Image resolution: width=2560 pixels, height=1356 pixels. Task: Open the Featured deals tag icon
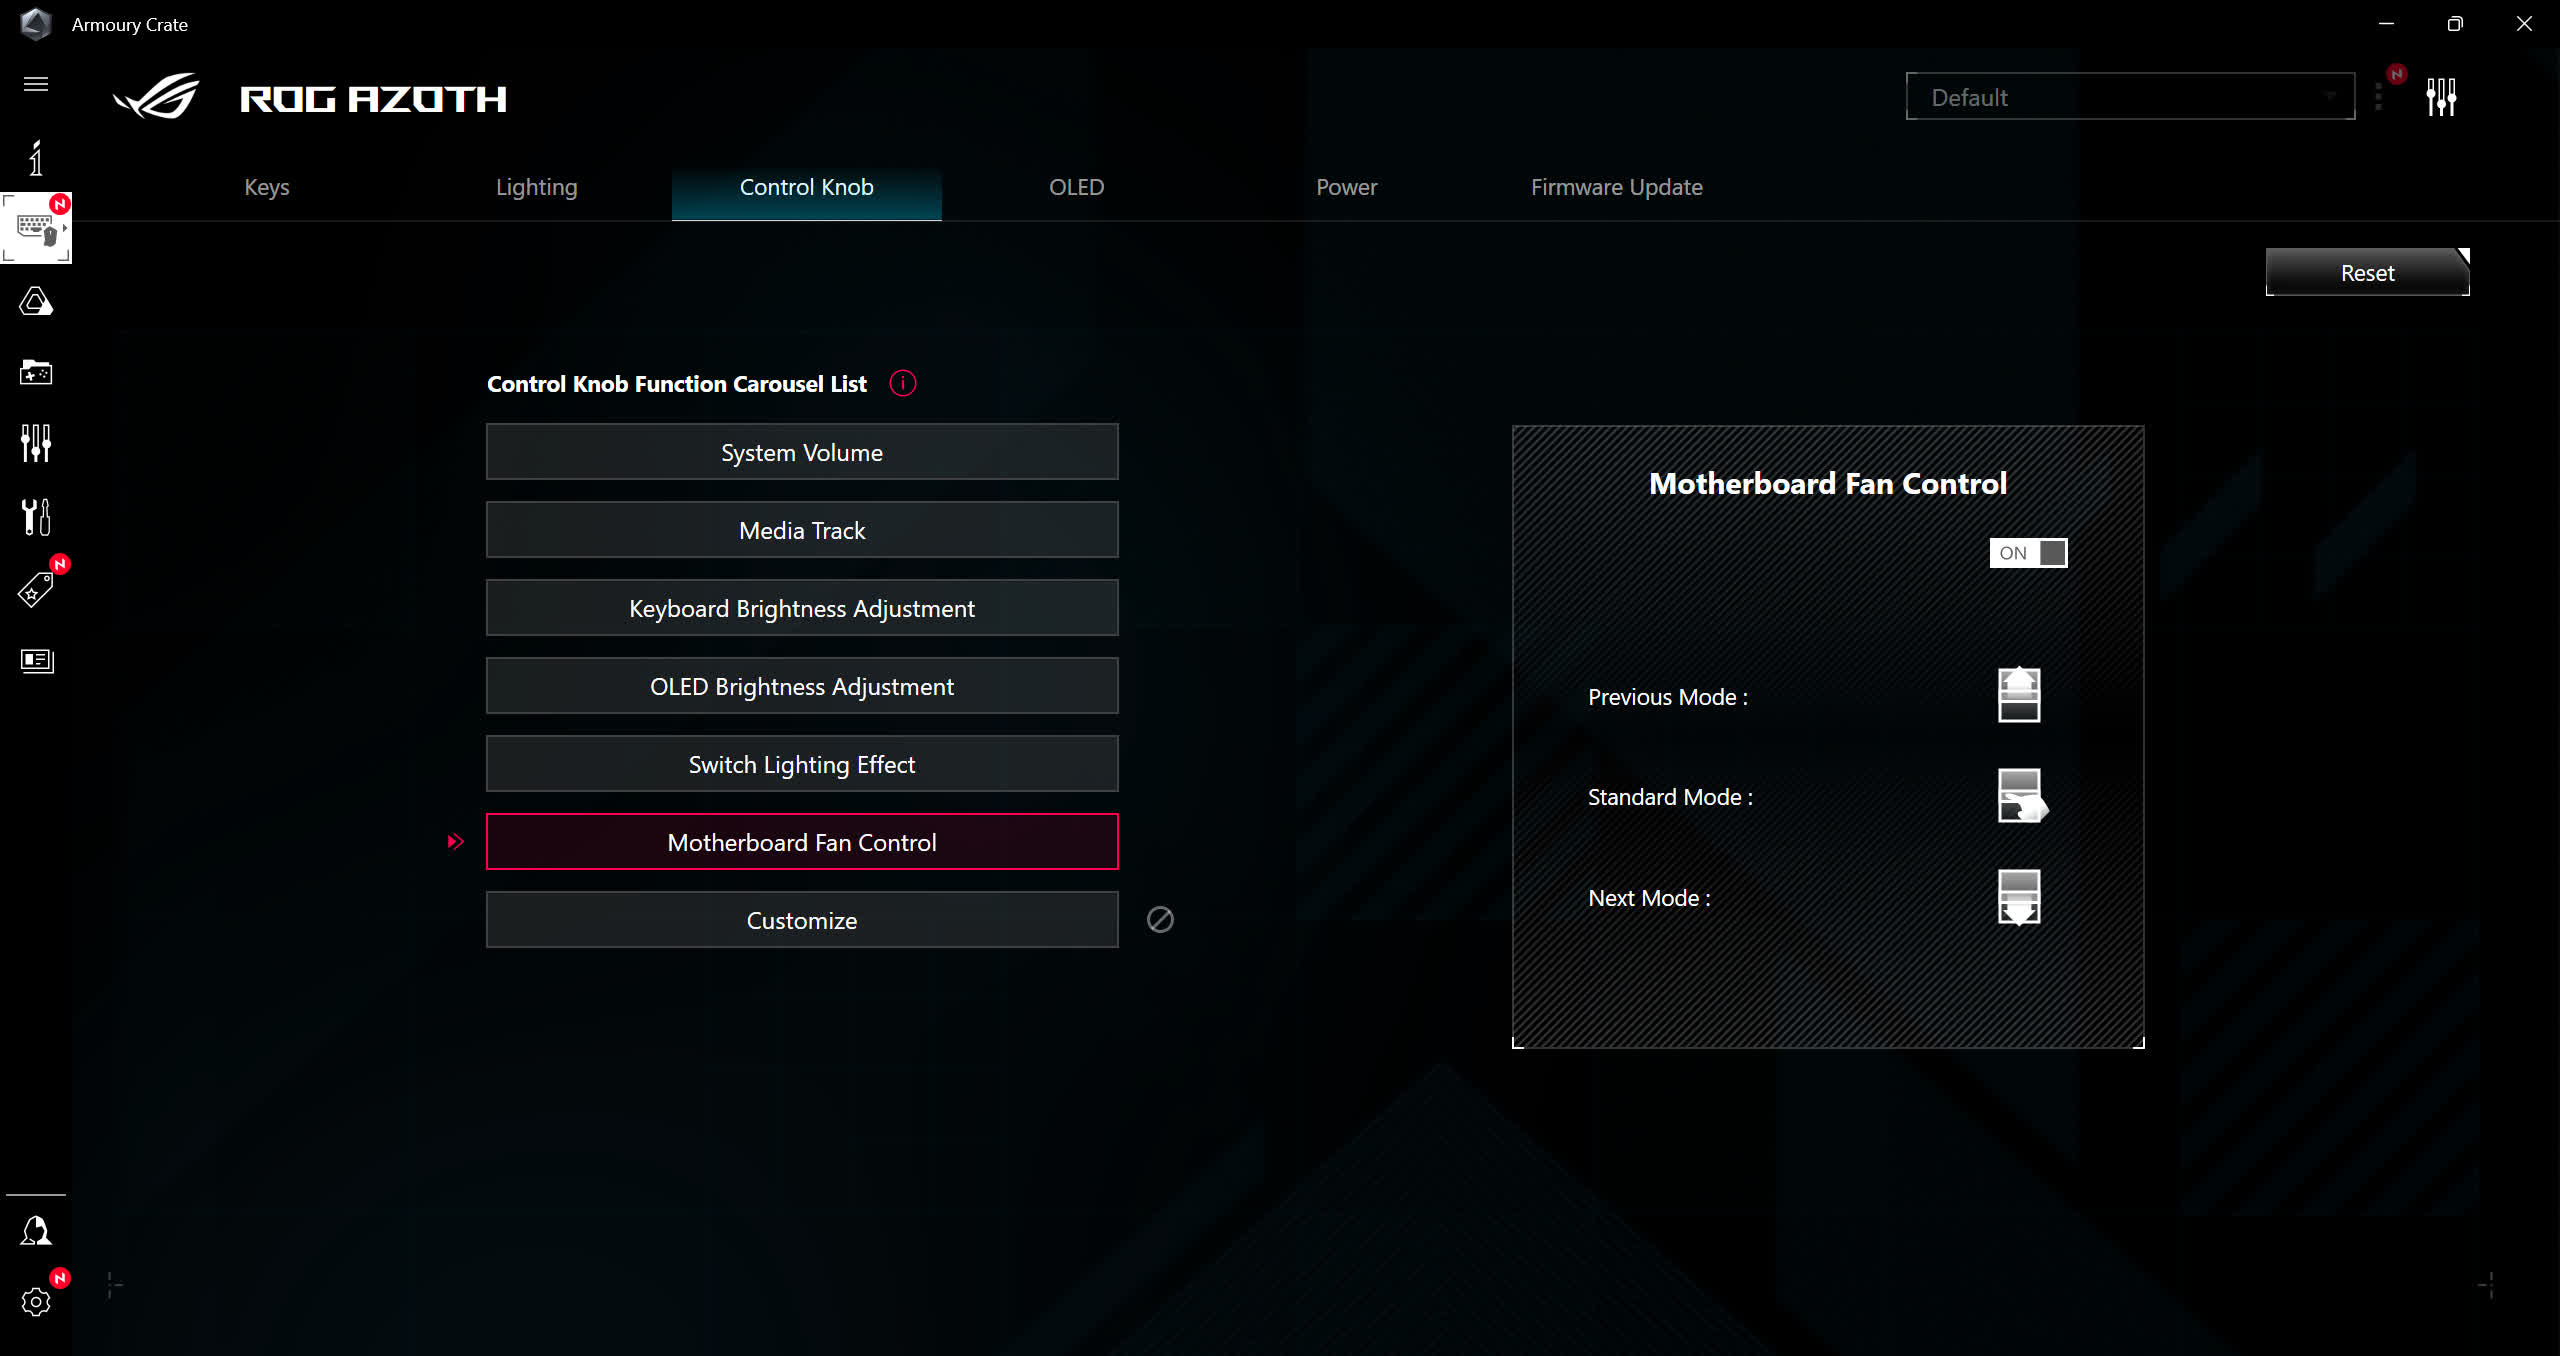pyautogui.click(x=36, y=590)
